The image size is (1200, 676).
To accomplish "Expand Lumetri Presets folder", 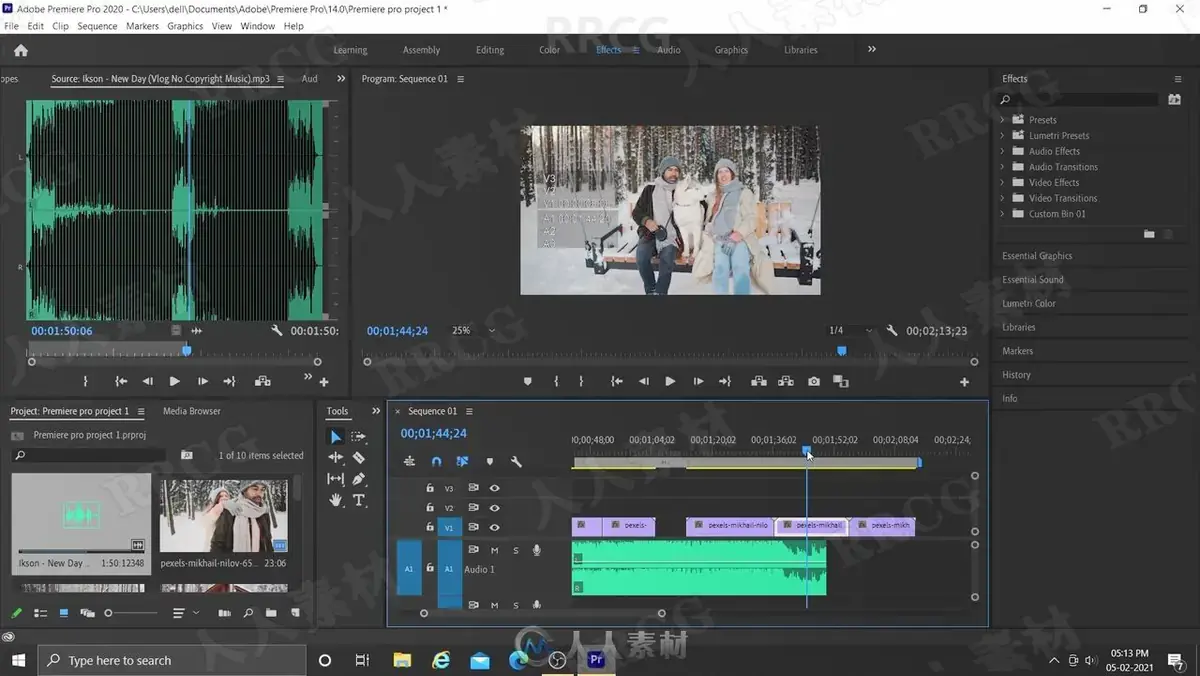I will click(x=1003, y=136).
